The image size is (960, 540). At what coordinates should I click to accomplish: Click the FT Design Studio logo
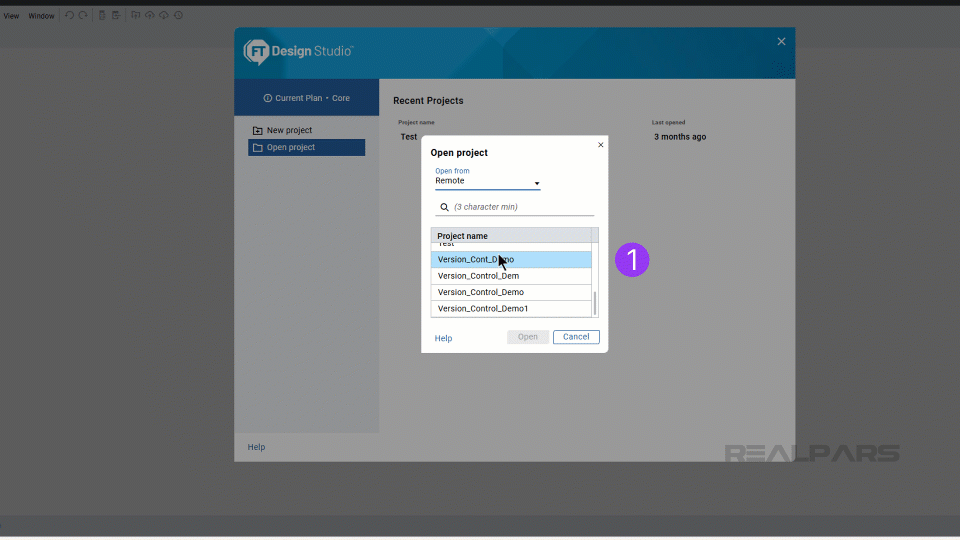[x=298, y=51]
